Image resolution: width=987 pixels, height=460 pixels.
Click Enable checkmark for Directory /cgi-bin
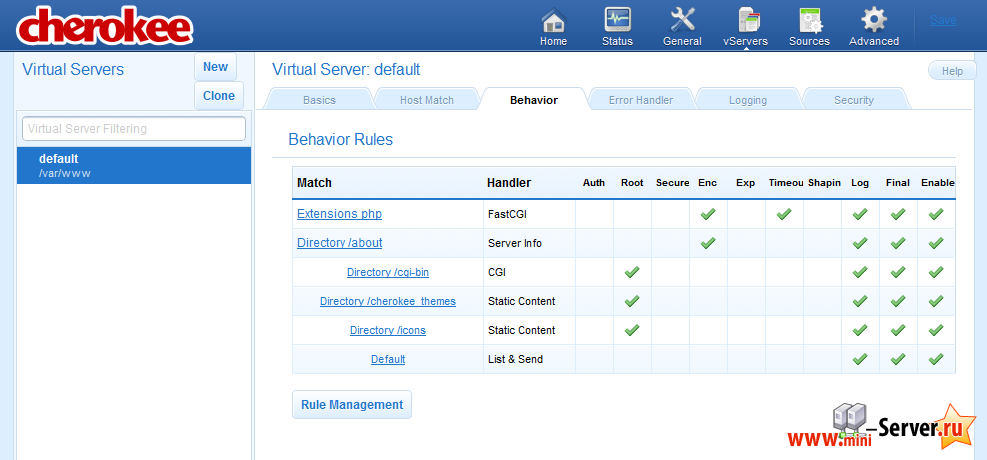point(936,272)
